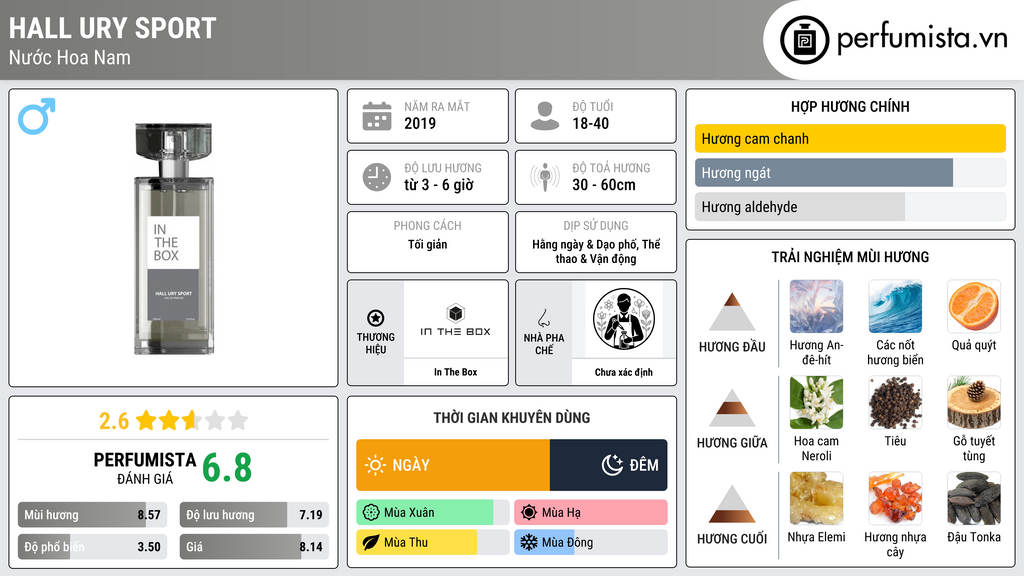
Task: Click the Hương ngát accord bar
Action: click(850, 173)
